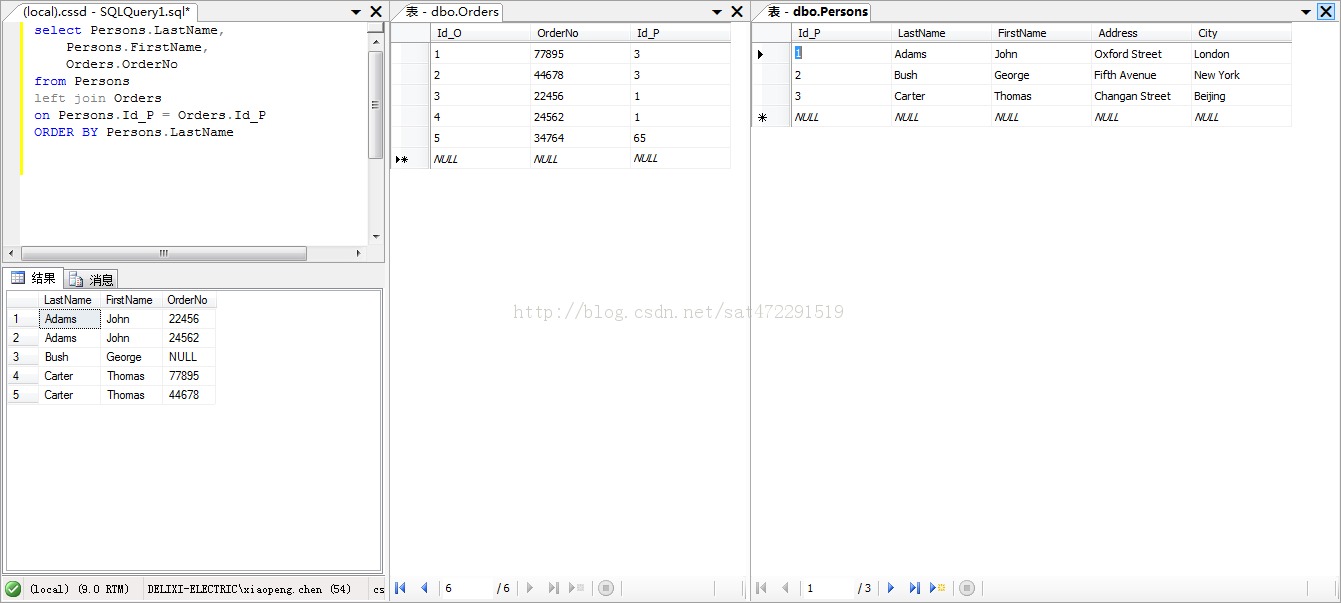Switch to the 结果 results tab

click(x=34, y=278)
